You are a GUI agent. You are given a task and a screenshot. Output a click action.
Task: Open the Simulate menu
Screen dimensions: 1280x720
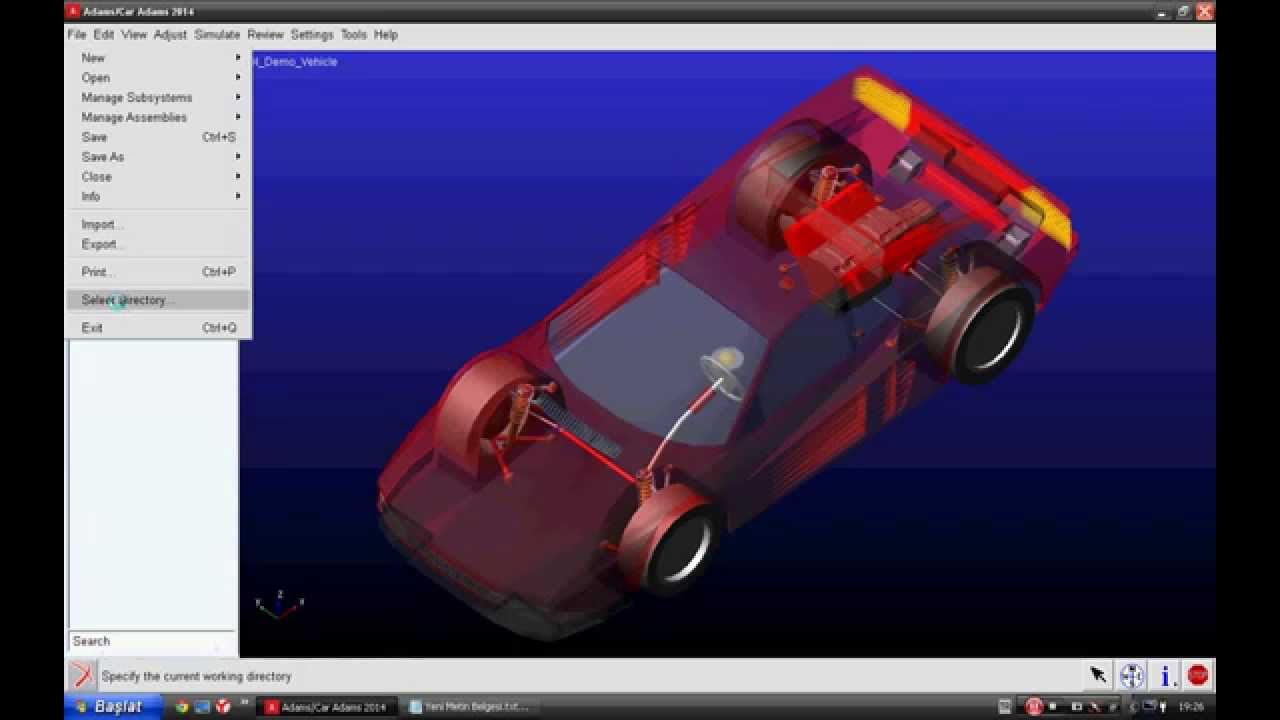(x=217, y=34)
